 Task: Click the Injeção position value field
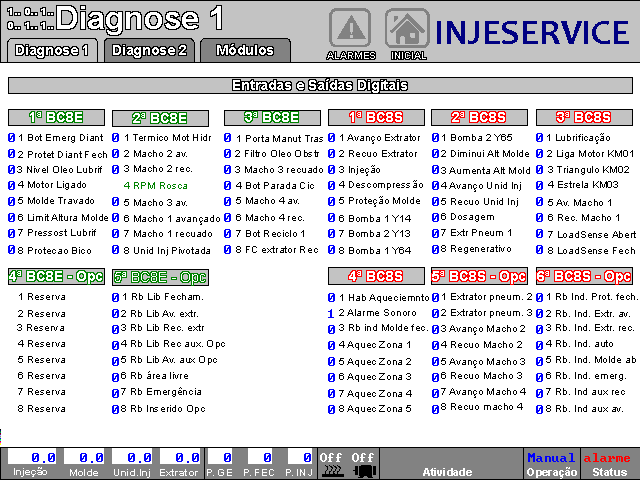pos(30,457)
